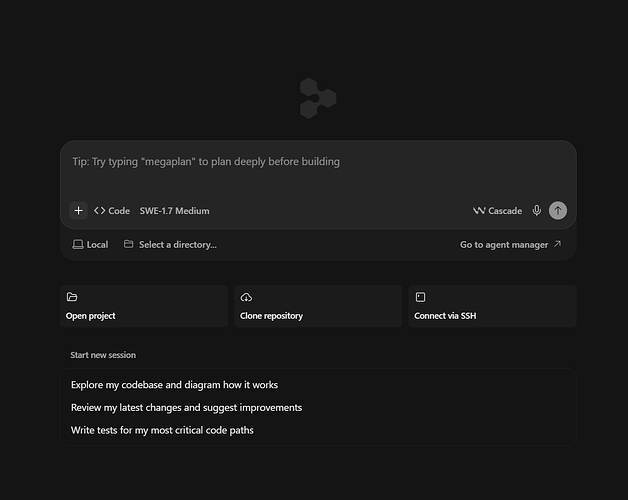Select Review my latest changes suggestion
The width and height of the screenshot is (628, 500).
pyautogui.click(x=318, y=407)
